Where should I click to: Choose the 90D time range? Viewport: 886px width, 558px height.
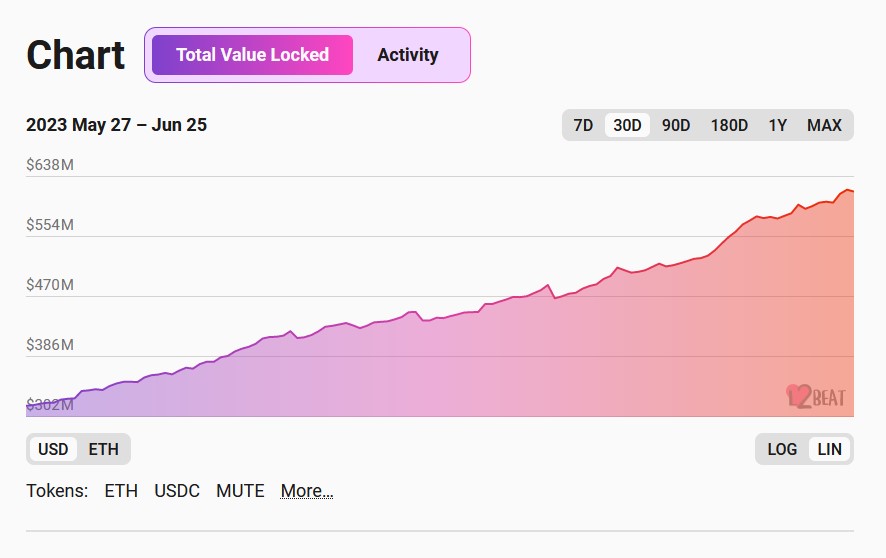[676, 125]
